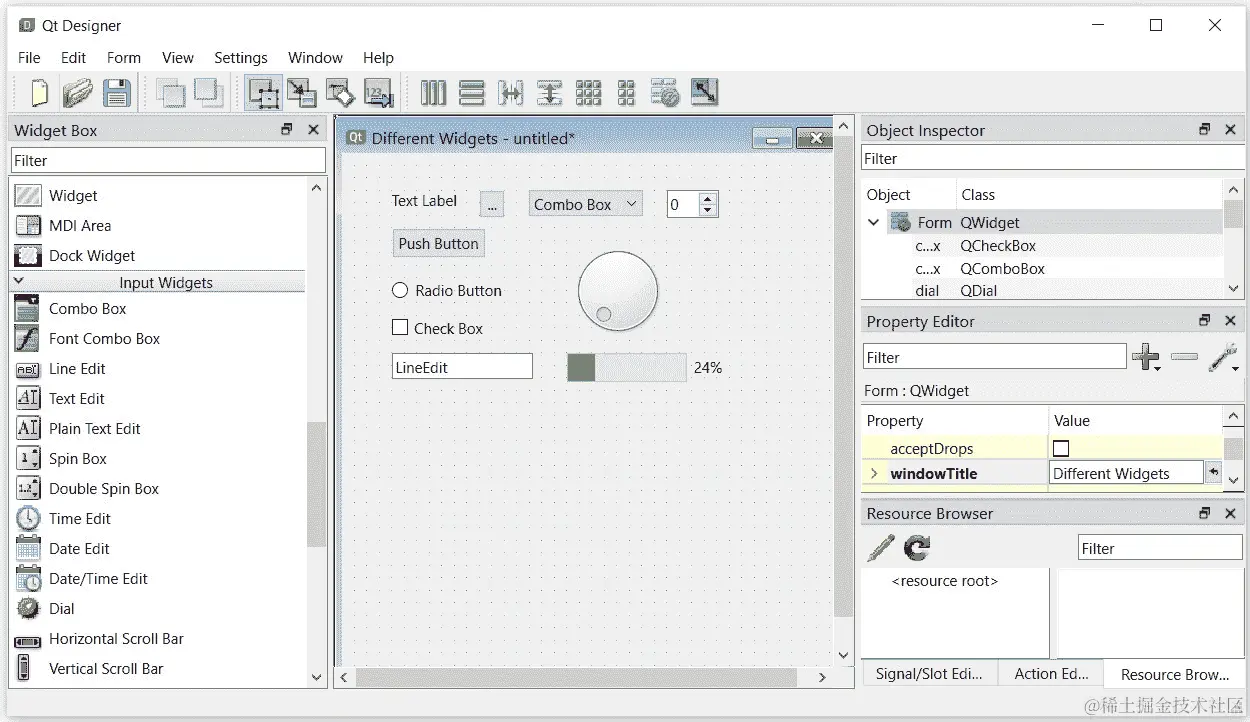This screenshot has height=722, width=1250.
Task: Switch to the Action Editor tab
Action: pos(1050,673)
